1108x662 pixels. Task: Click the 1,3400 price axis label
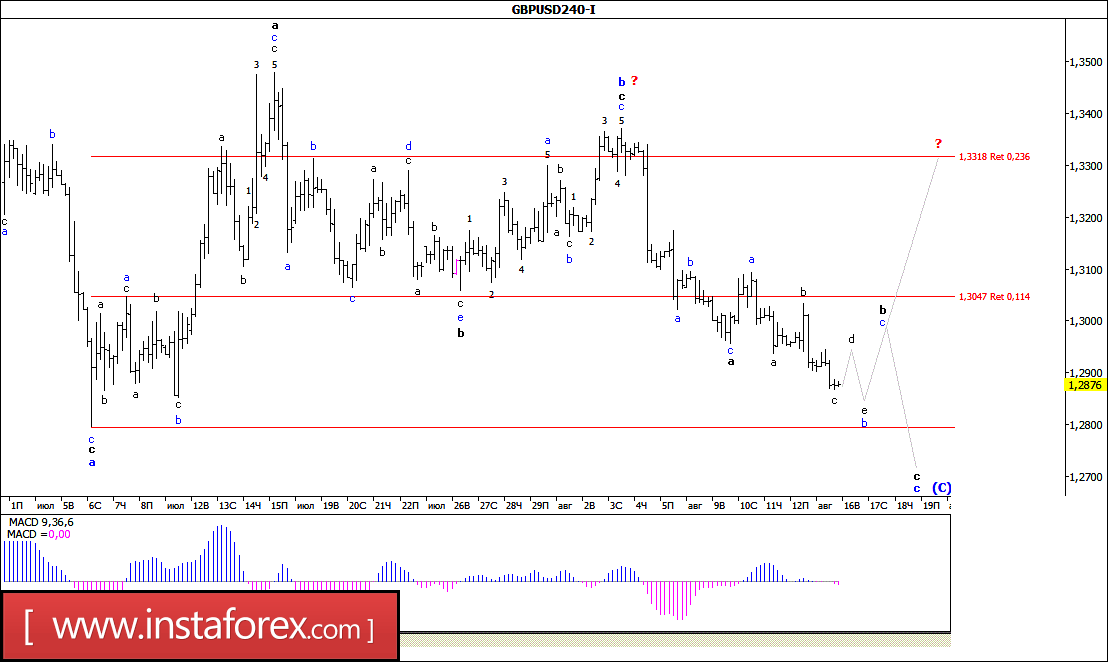[x=1085, y=114]
